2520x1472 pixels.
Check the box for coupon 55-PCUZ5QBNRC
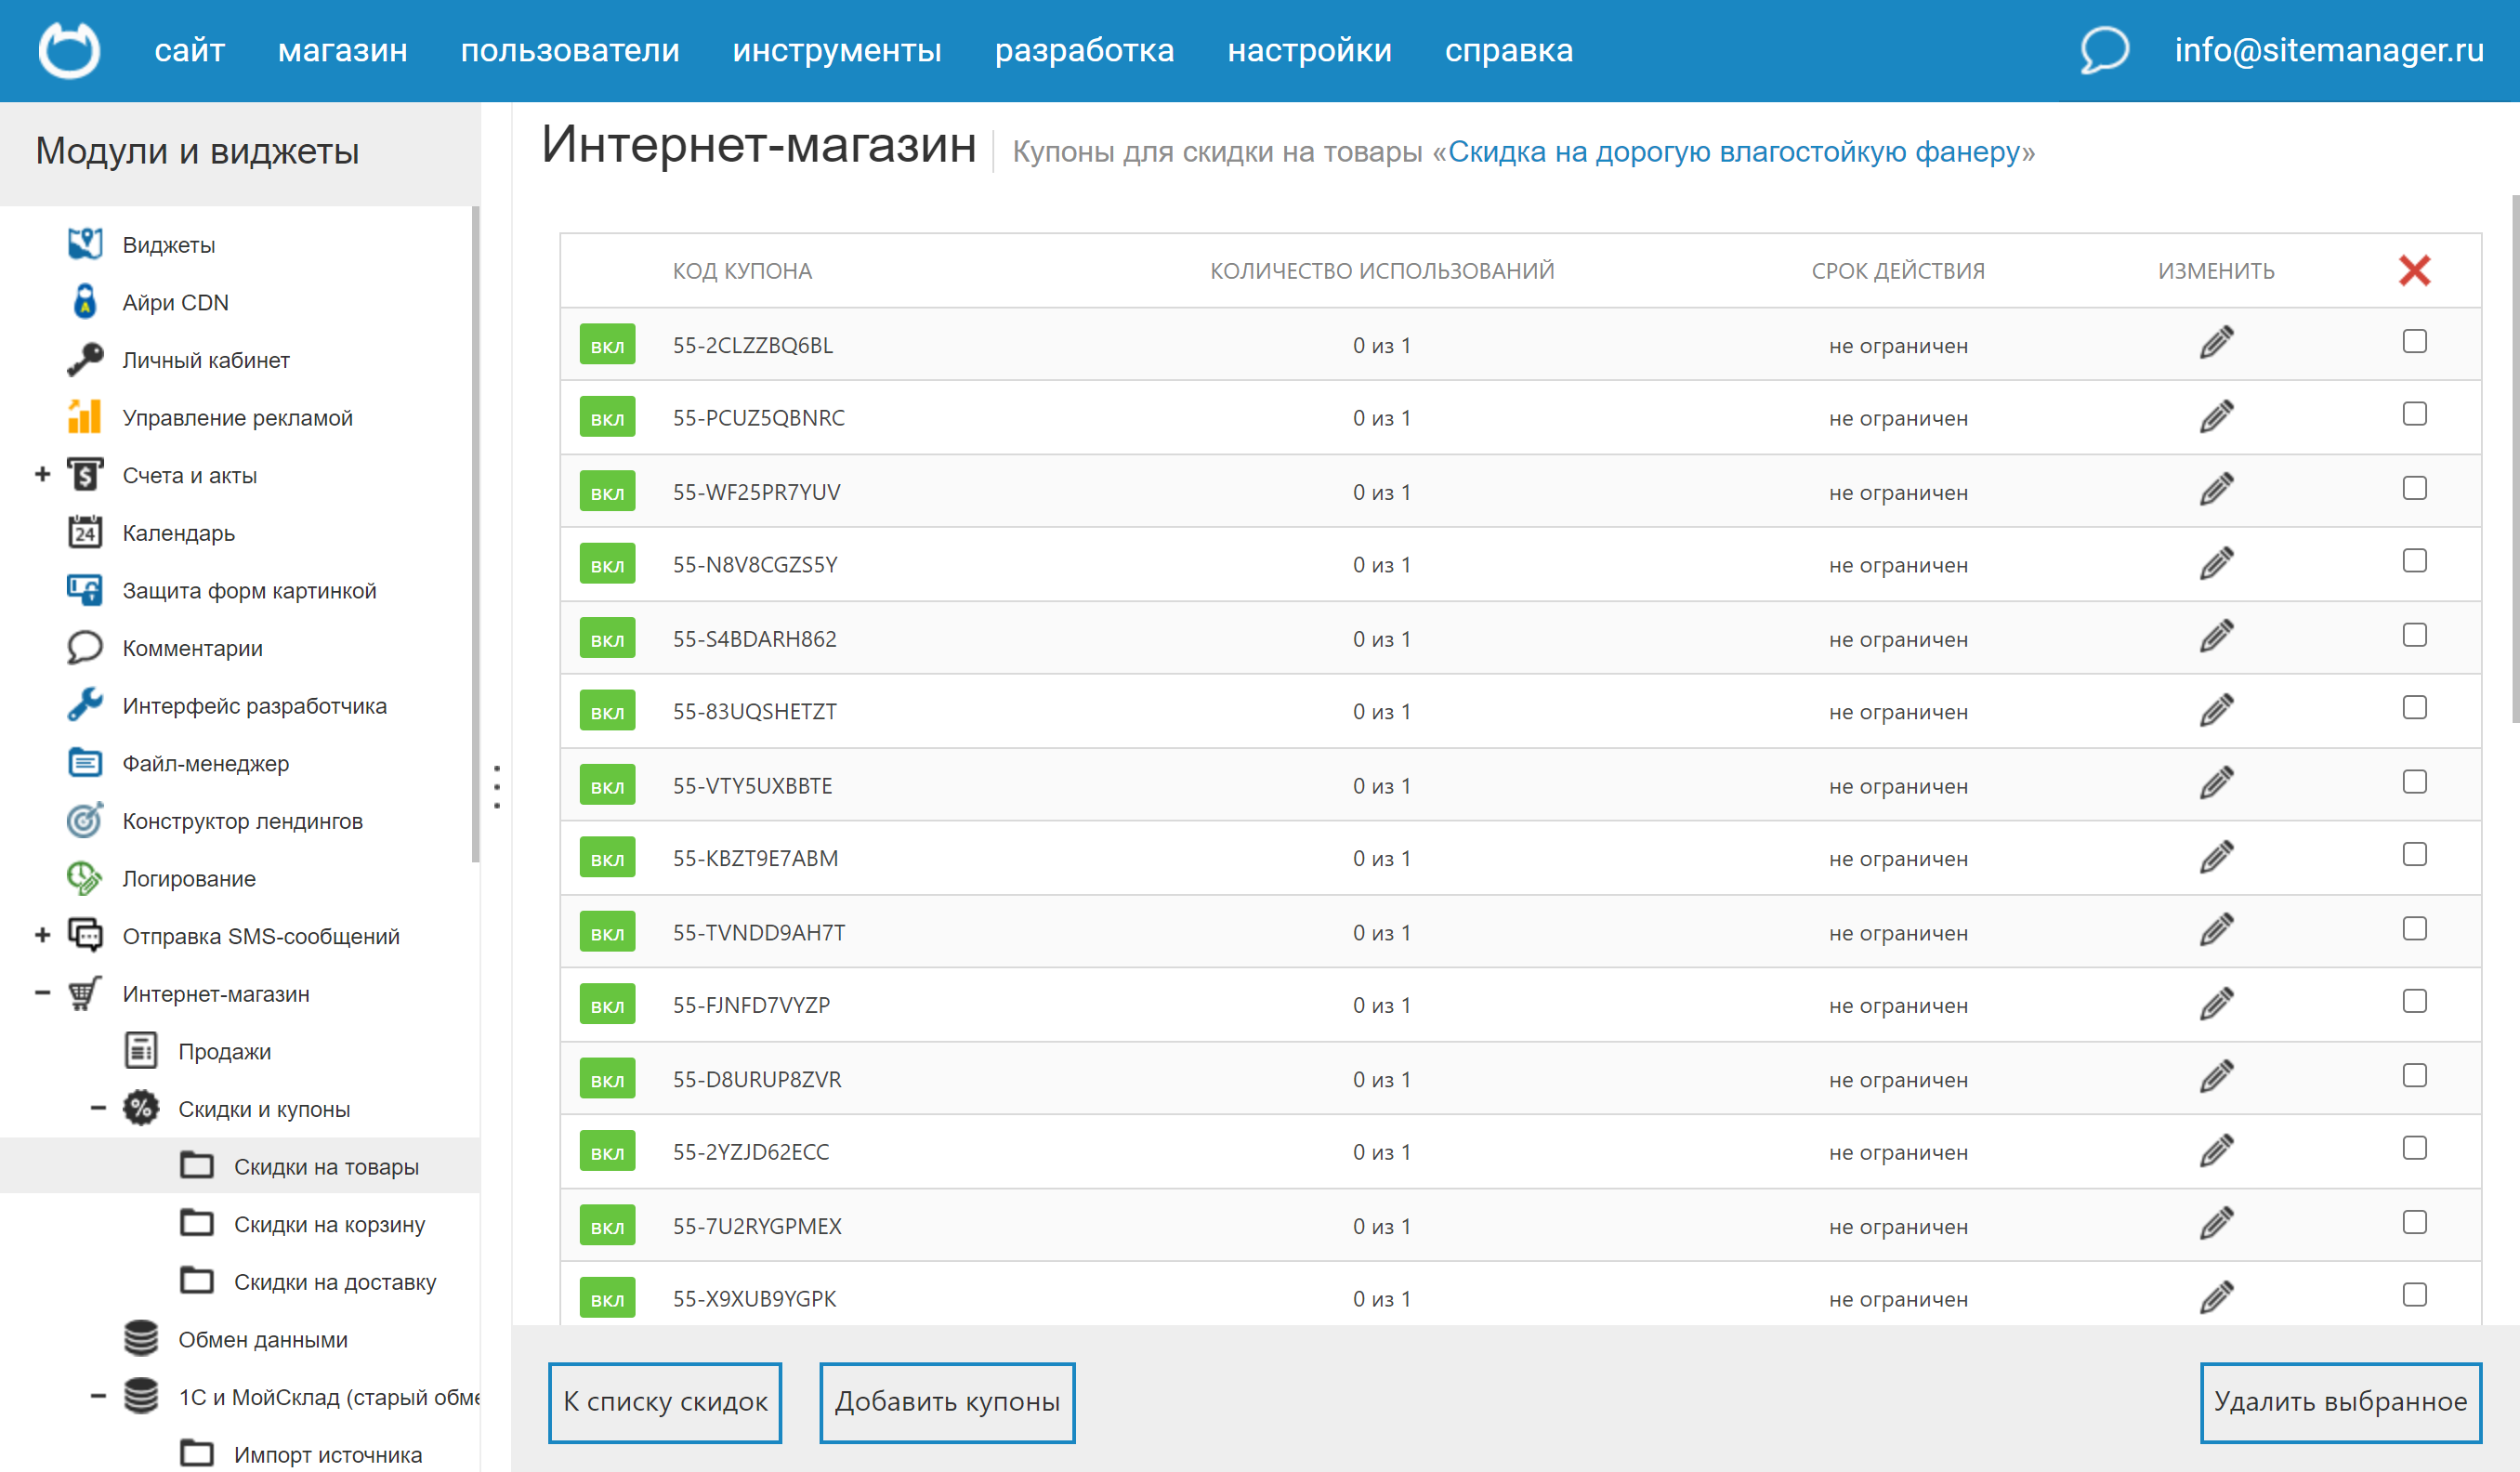pyautogui.click(x=2413, y=414)
